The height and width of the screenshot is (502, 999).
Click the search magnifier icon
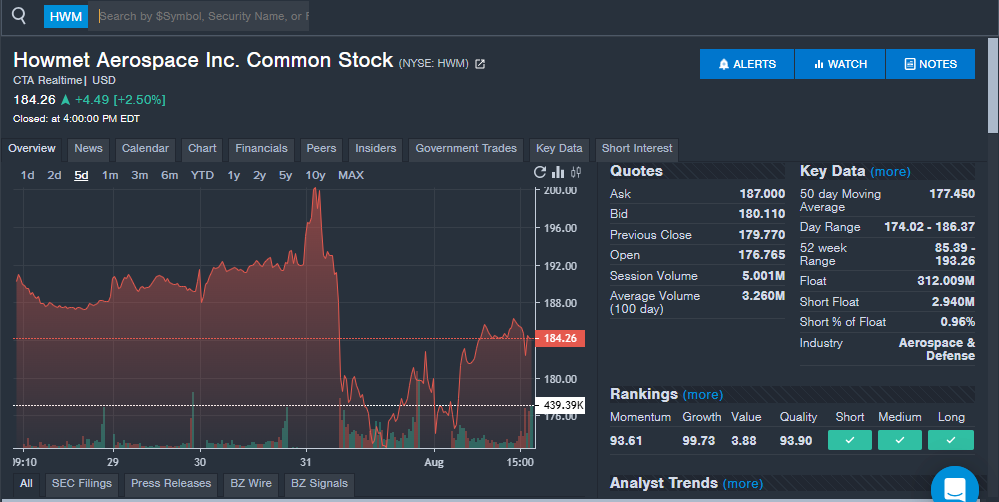pos(19,16)
